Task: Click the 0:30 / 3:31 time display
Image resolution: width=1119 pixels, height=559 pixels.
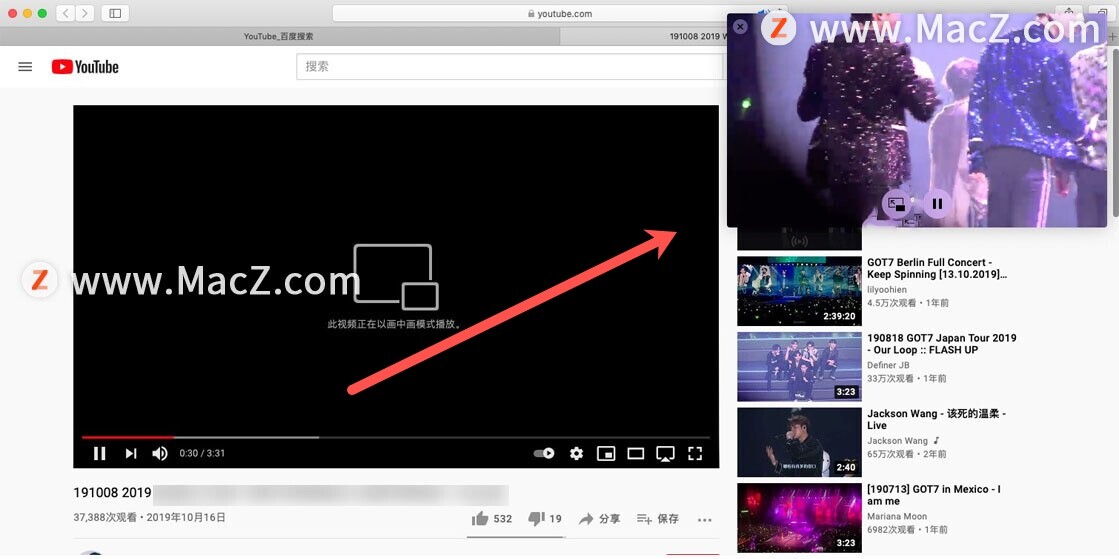Action: [202, 453]
